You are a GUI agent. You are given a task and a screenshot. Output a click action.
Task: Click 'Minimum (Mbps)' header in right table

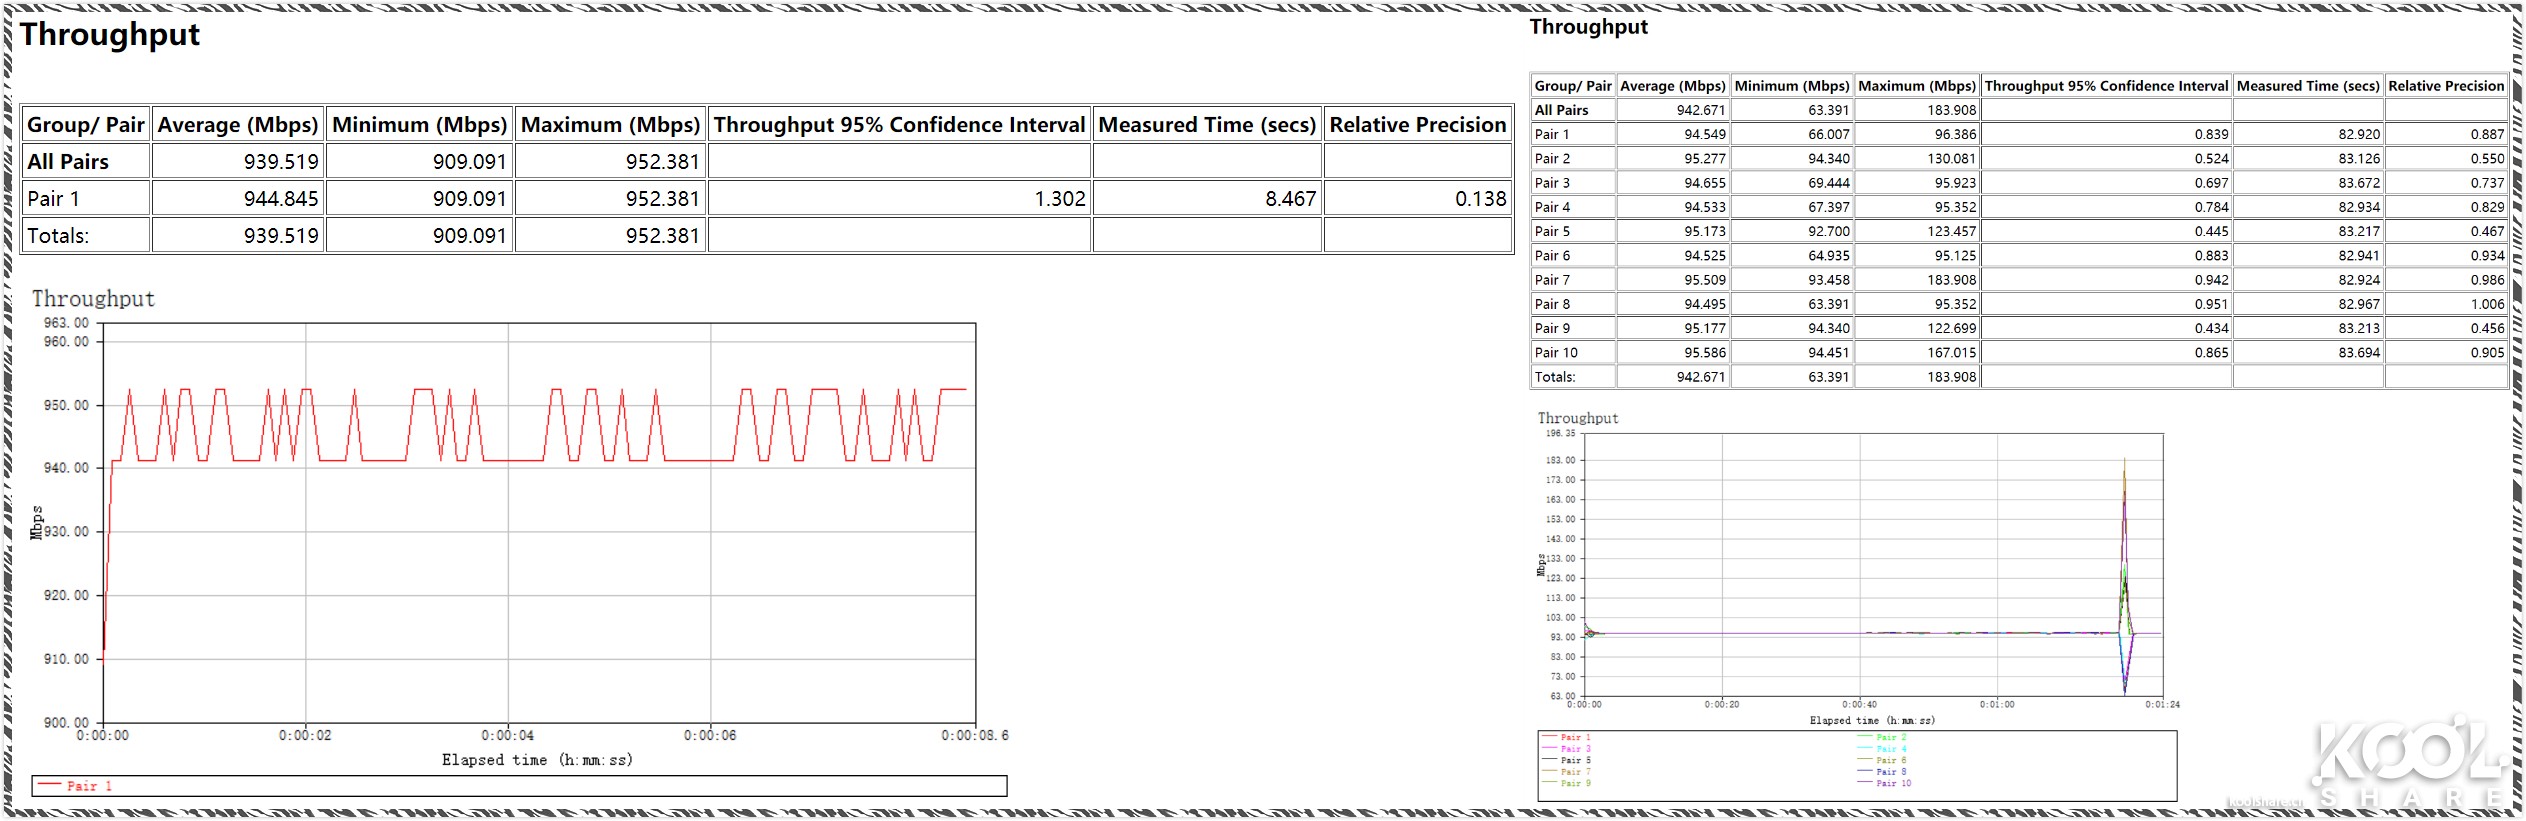click(1791, 86)
